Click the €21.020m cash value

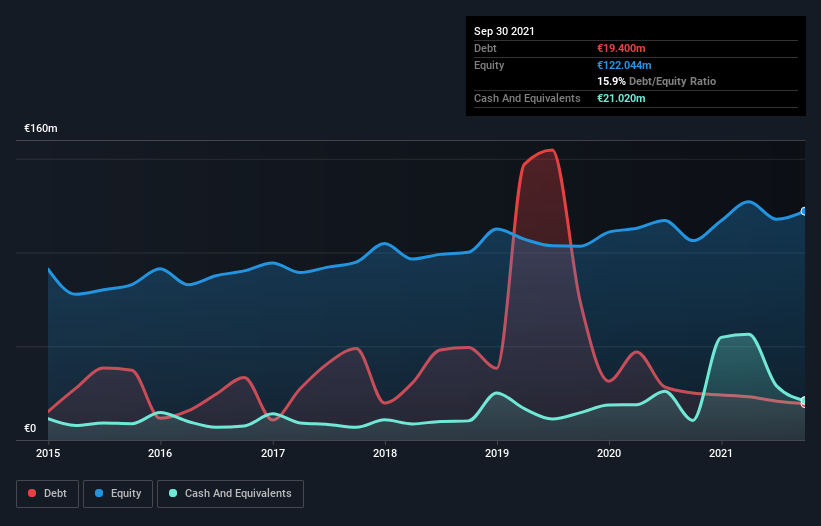[x=621, y=98]
